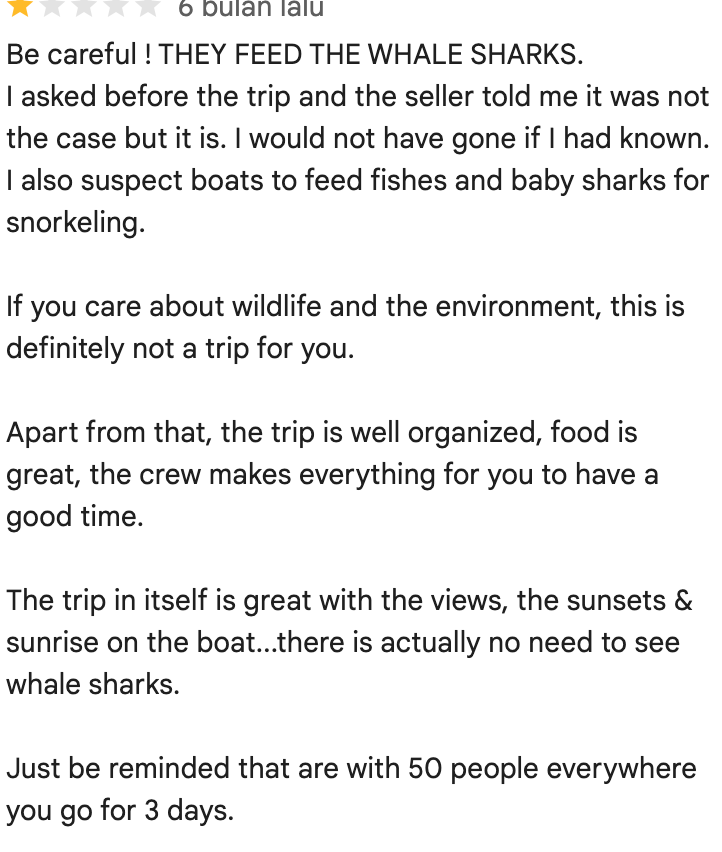
Task: Click the "6 bulan lalu" review timestamp
Action: pyautogui.click(x=251, y=9)
